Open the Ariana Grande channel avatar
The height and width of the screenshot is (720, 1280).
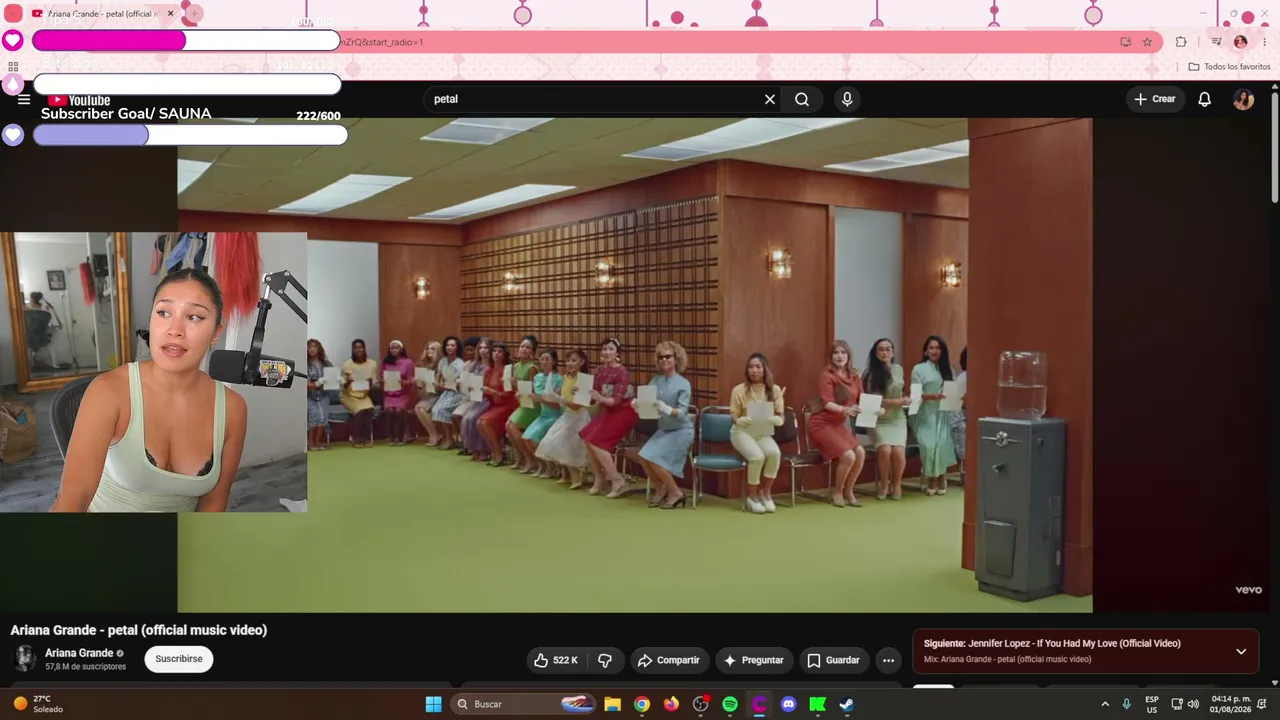tap(26, 658)
